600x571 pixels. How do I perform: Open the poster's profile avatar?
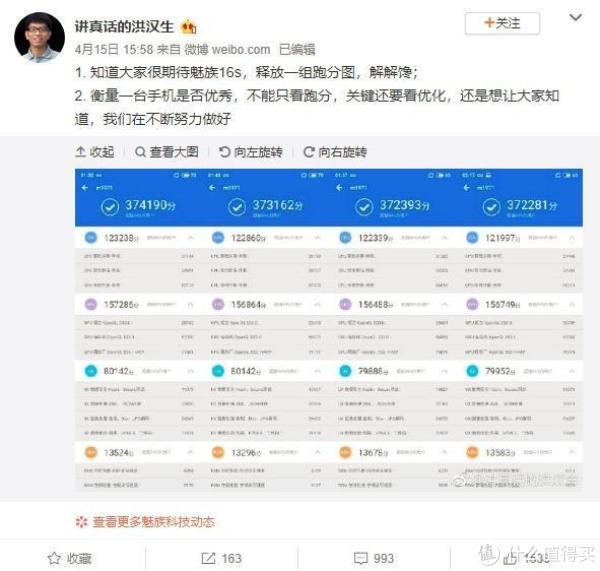[39, 37]
